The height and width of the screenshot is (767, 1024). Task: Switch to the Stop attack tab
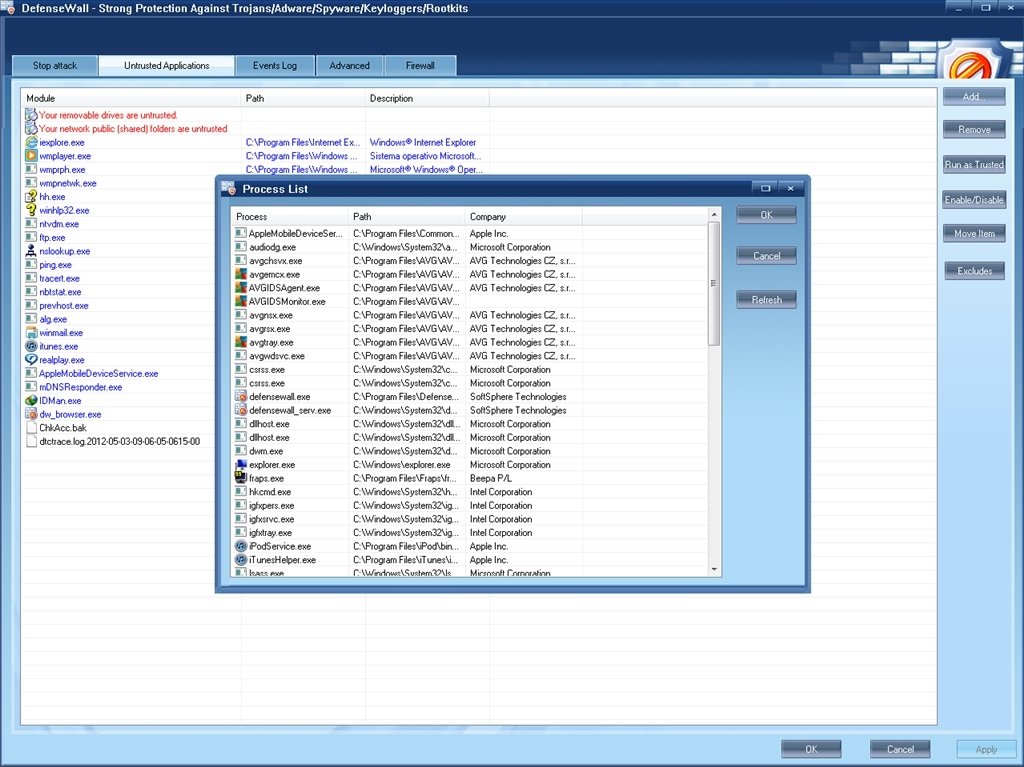point(55,65)
